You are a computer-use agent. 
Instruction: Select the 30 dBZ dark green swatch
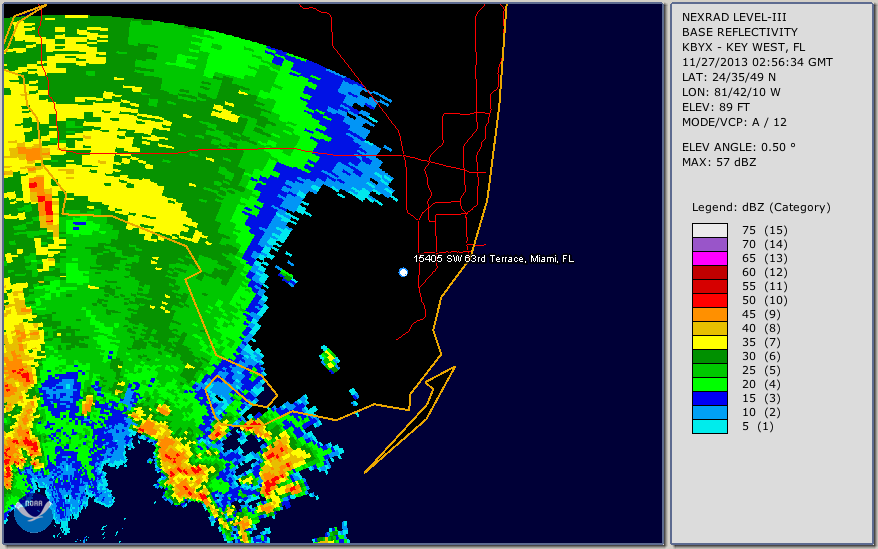709,356
